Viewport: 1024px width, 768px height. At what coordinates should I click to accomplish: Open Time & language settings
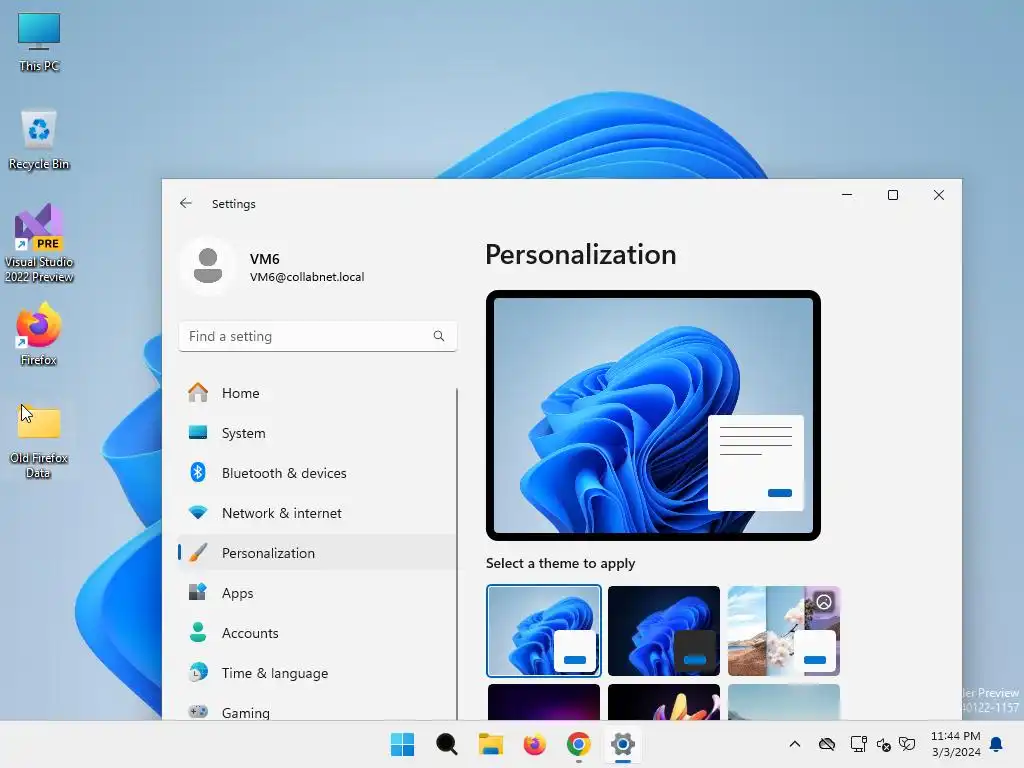[x=317, y=673]
